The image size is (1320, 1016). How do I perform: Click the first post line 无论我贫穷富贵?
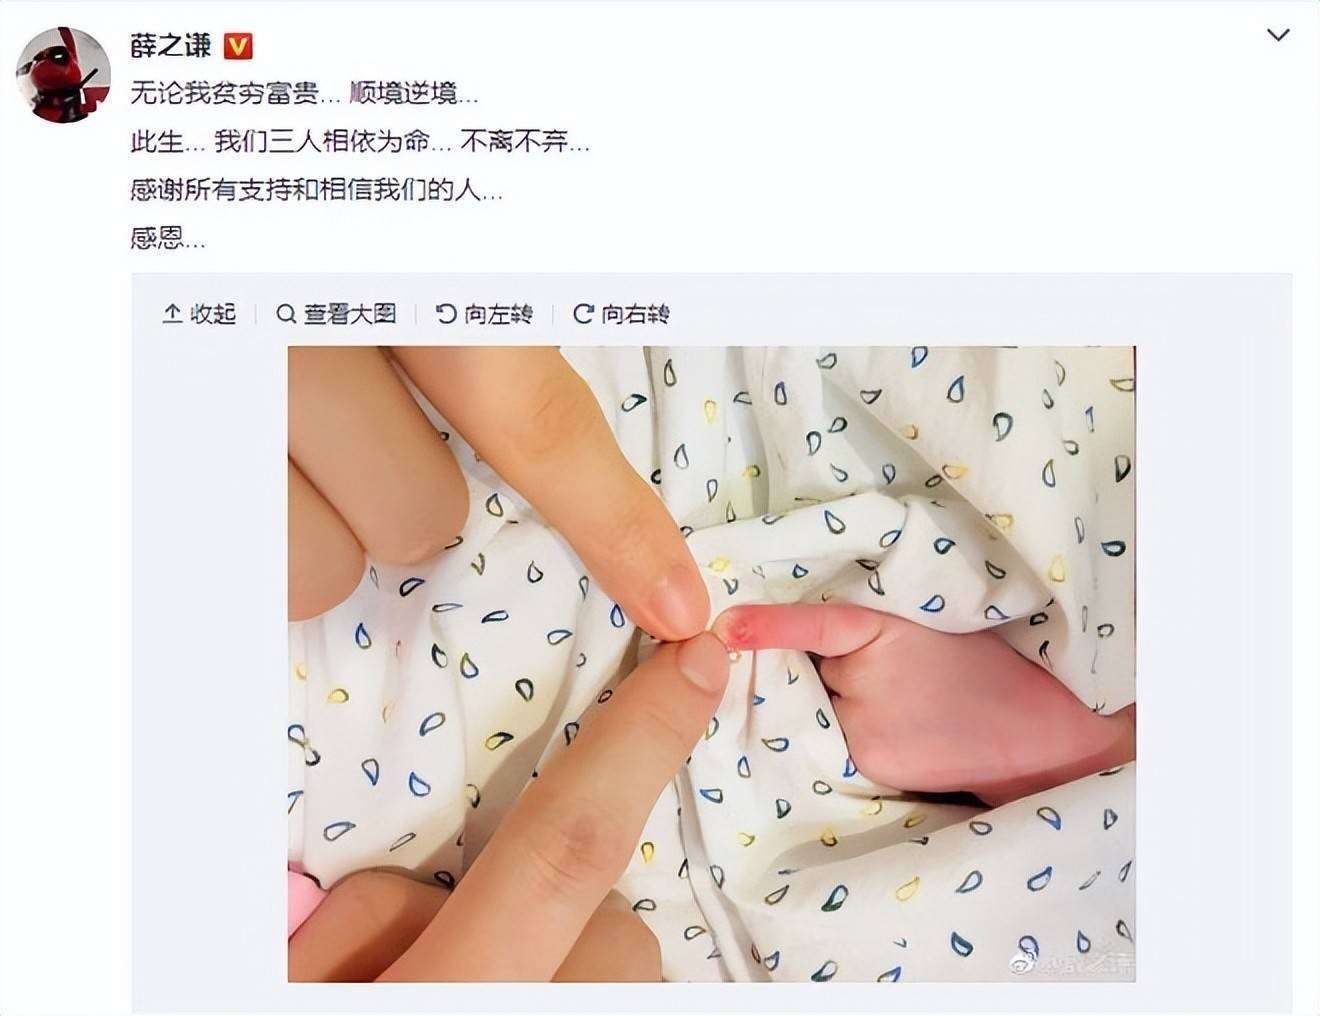tap(305, 94)
